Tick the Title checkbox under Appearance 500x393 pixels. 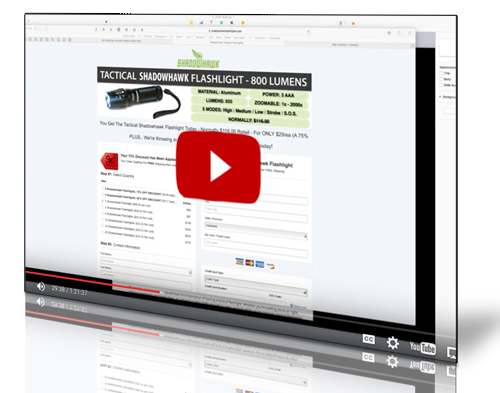[x=441, y=73]
